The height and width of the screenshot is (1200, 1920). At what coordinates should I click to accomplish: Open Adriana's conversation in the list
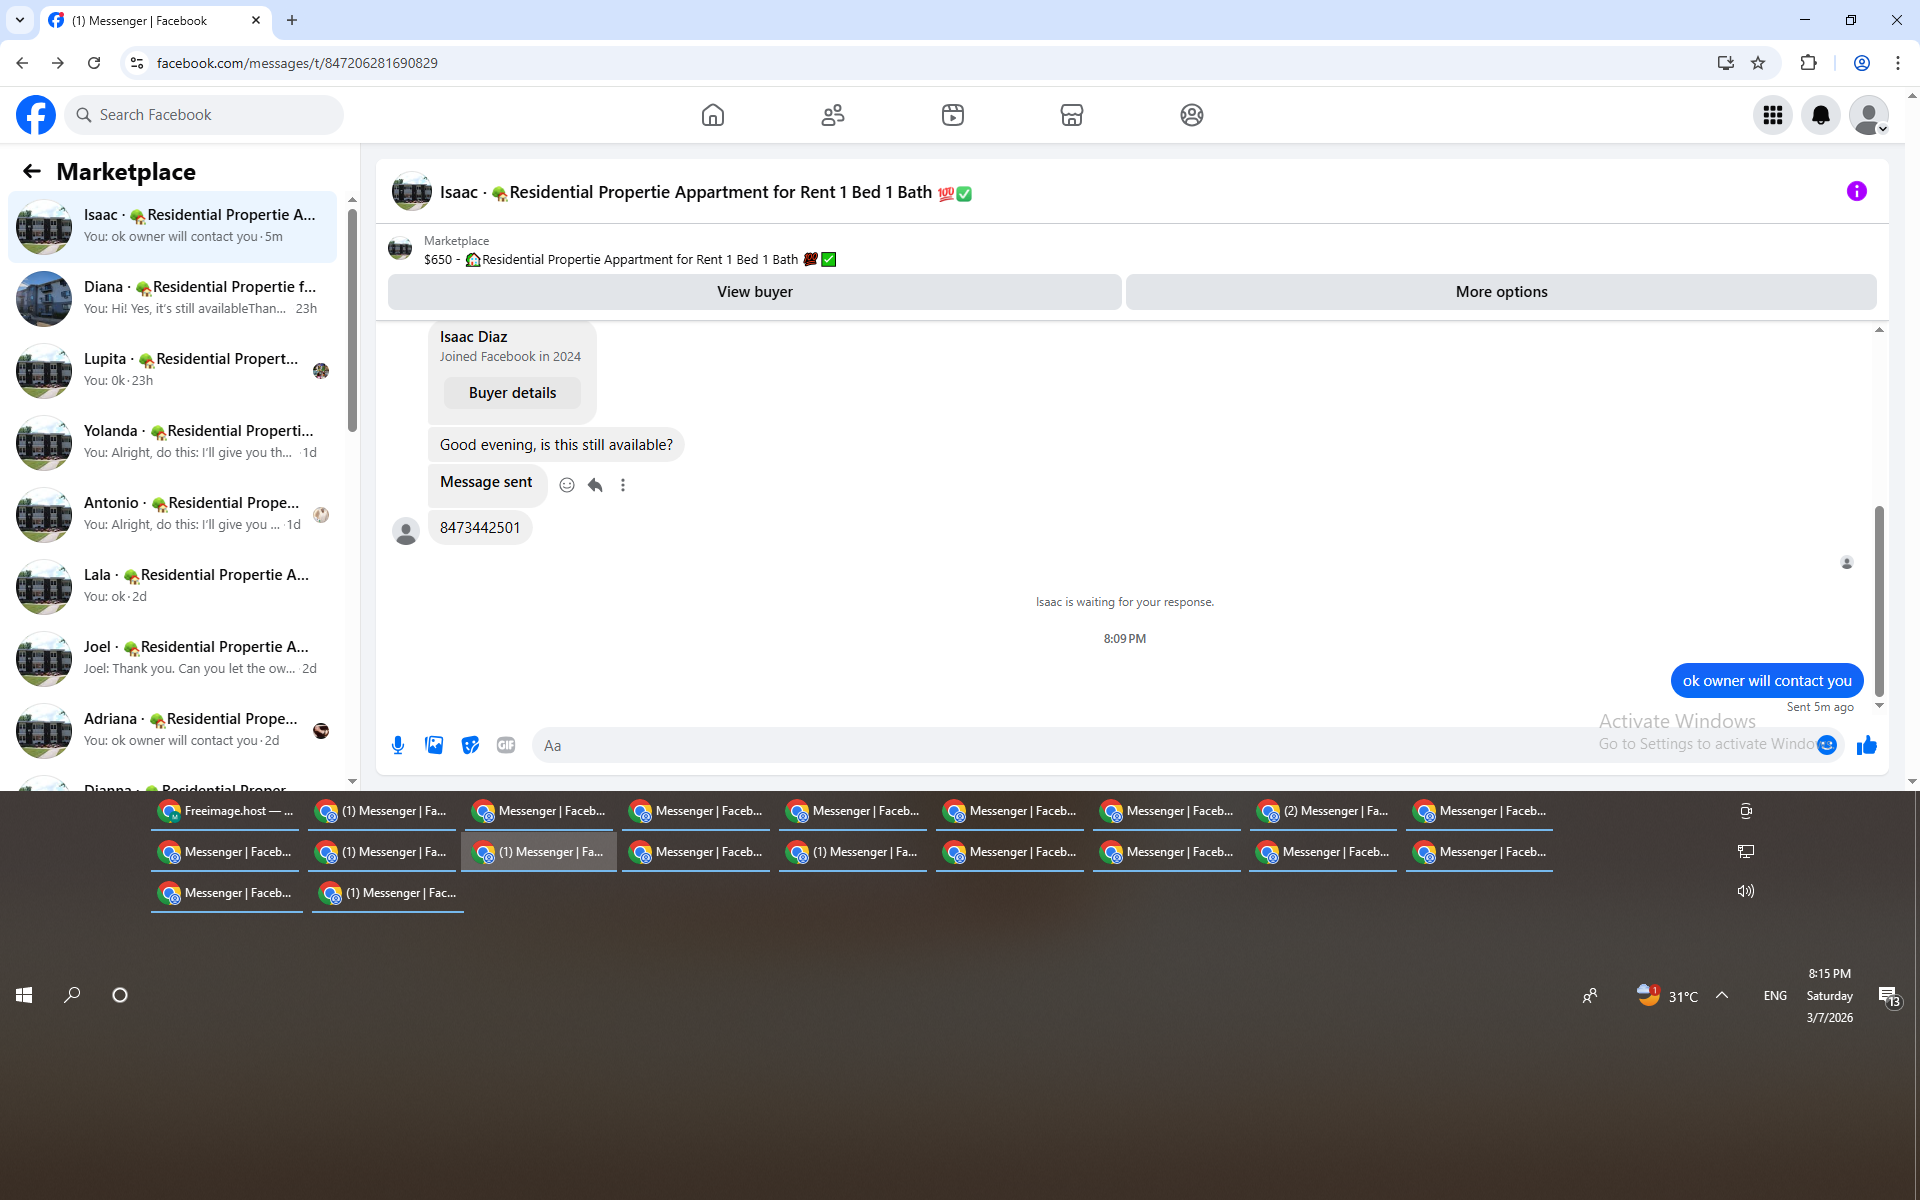point(173,731)
